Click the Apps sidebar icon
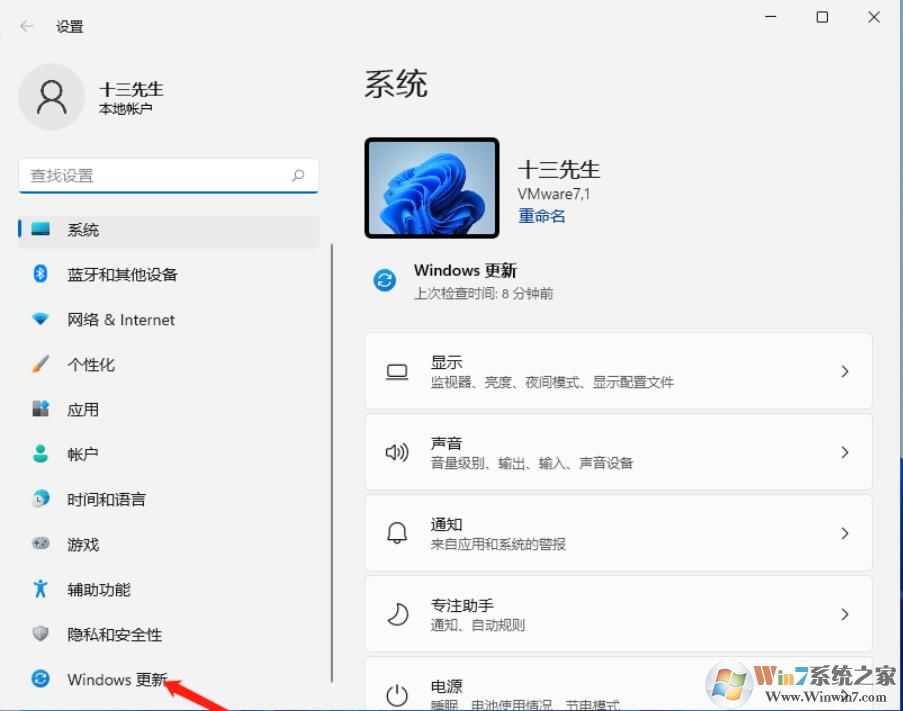Viewport: 903px width, 711px height. click(84, 409)
